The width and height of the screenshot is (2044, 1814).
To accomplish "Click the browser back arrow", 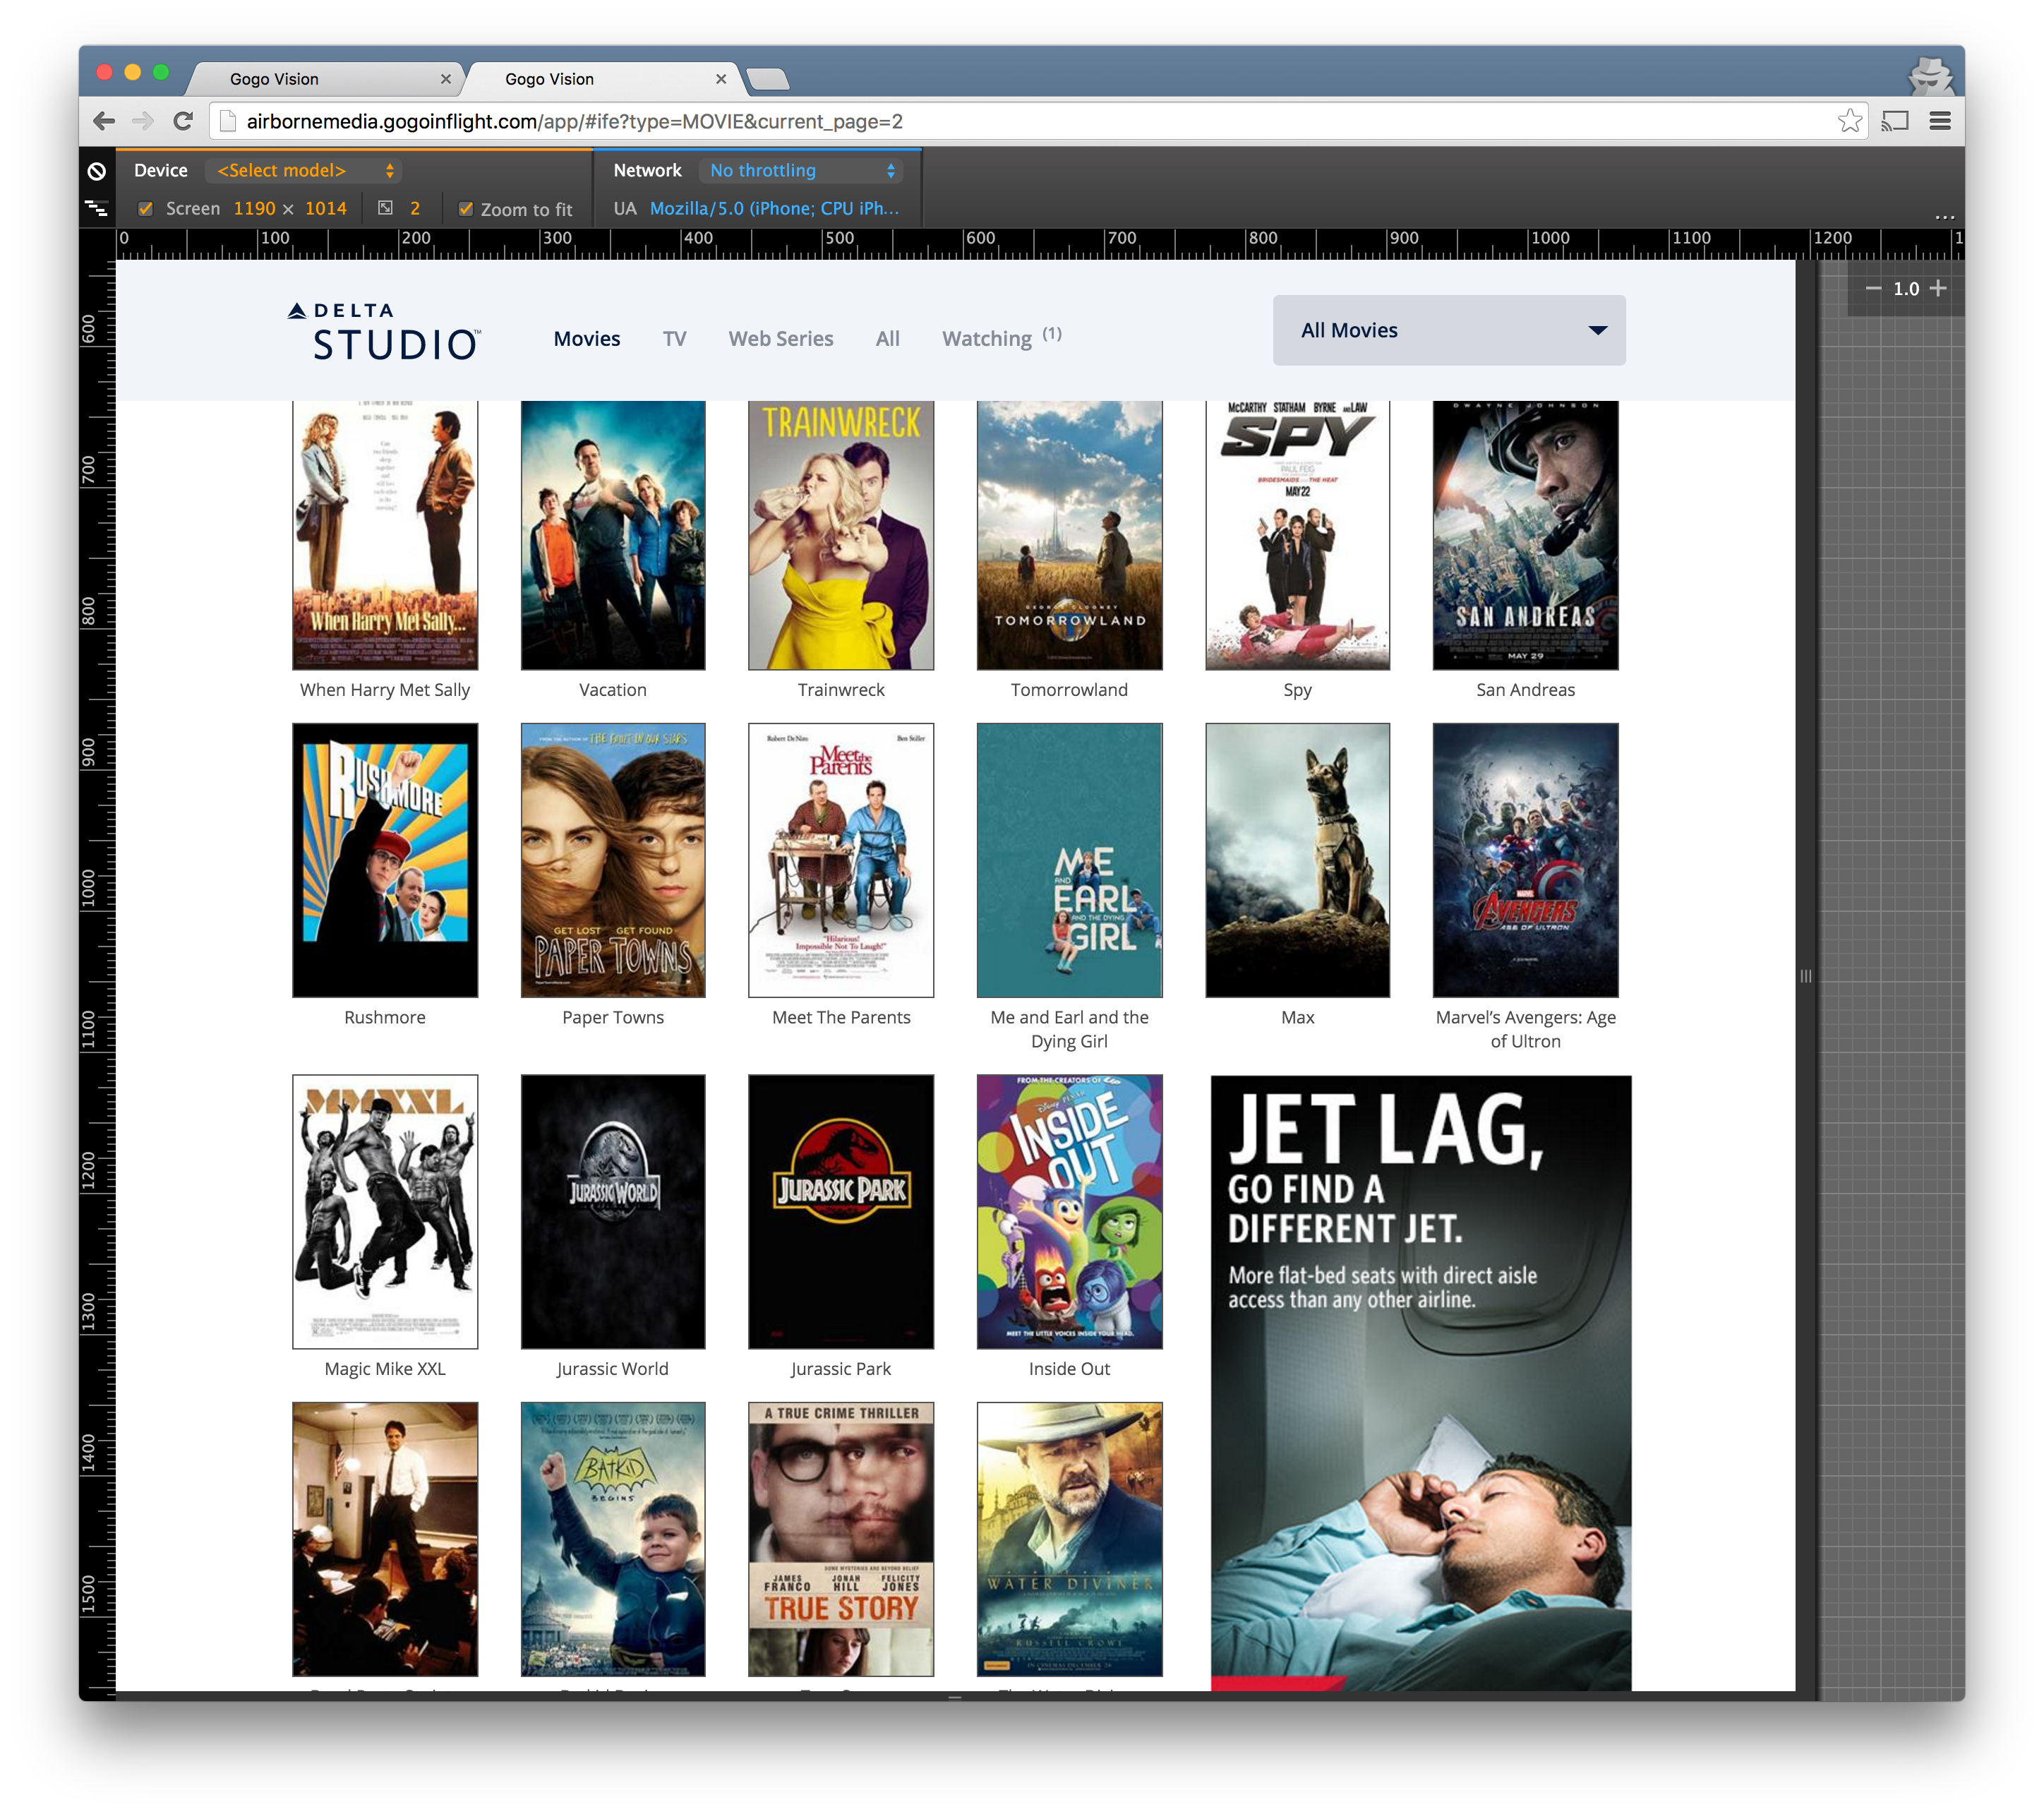I will pos(103,121).
